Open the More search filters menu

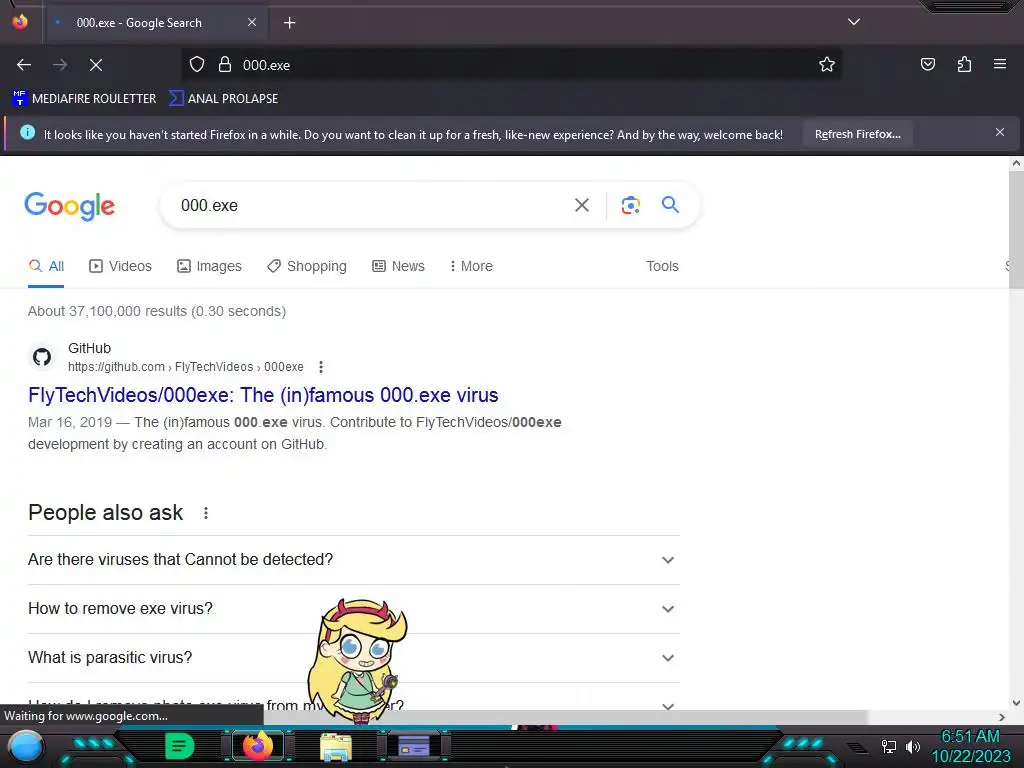point(471,266)
